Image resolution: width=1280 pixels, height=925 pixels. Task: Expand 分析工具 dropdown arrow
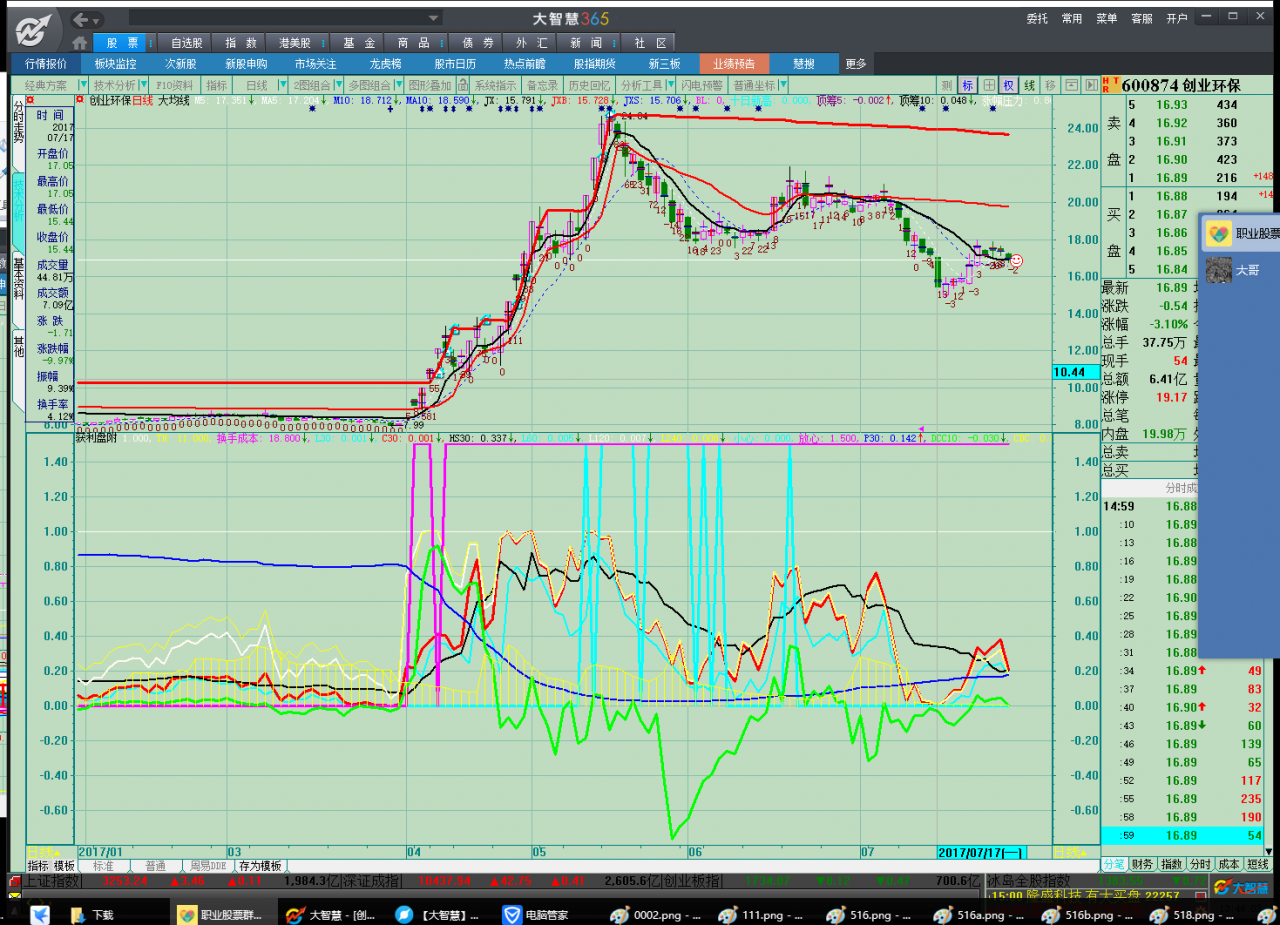click(670, 85)
